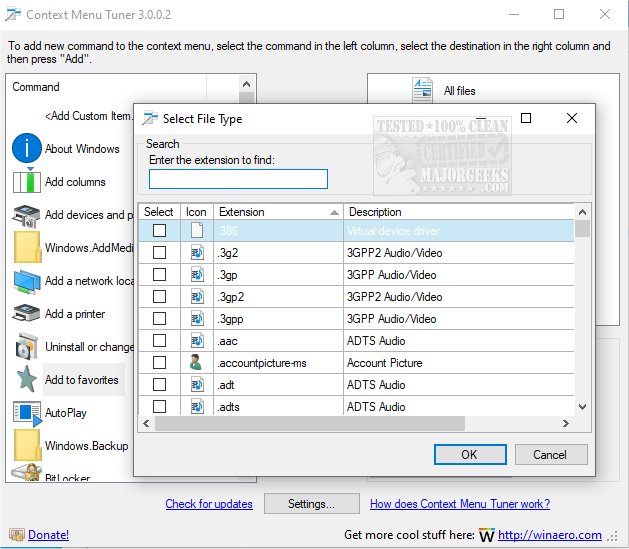Open the Check for updates link
The height and width of the screenshot is (549, 629).
208,504
